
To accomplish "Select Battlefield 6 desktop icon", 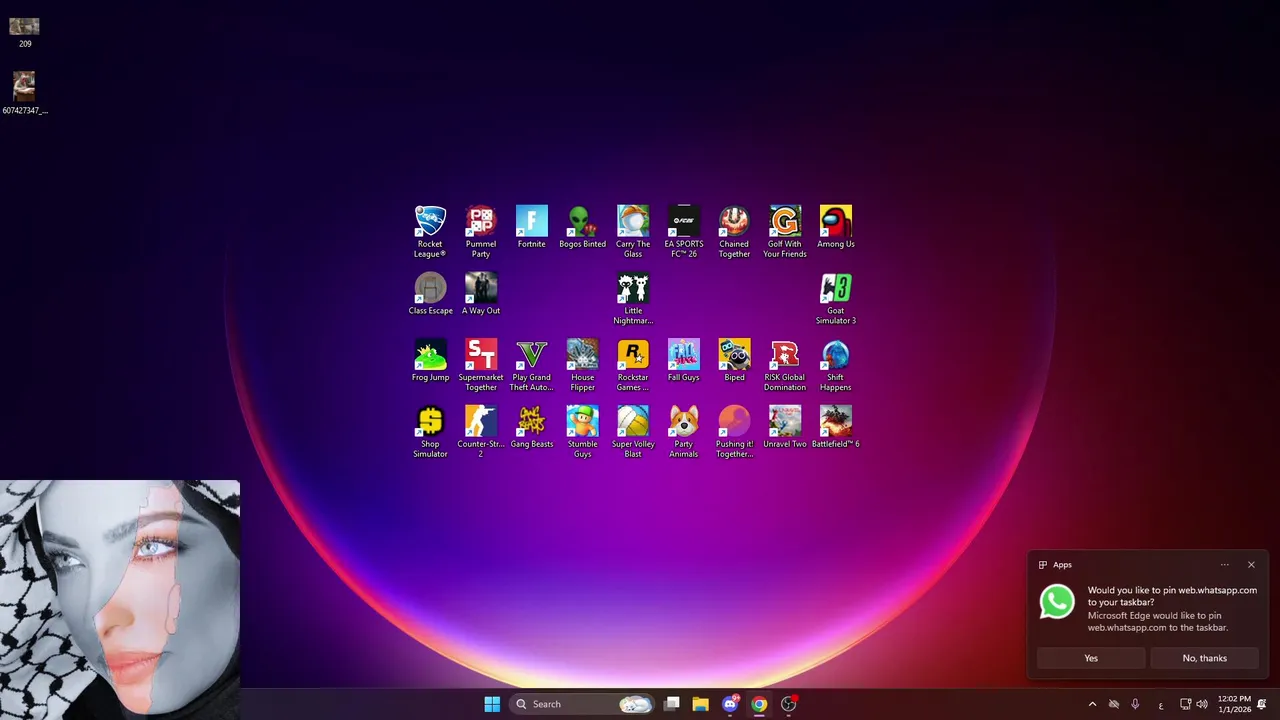I will (836, 428).
